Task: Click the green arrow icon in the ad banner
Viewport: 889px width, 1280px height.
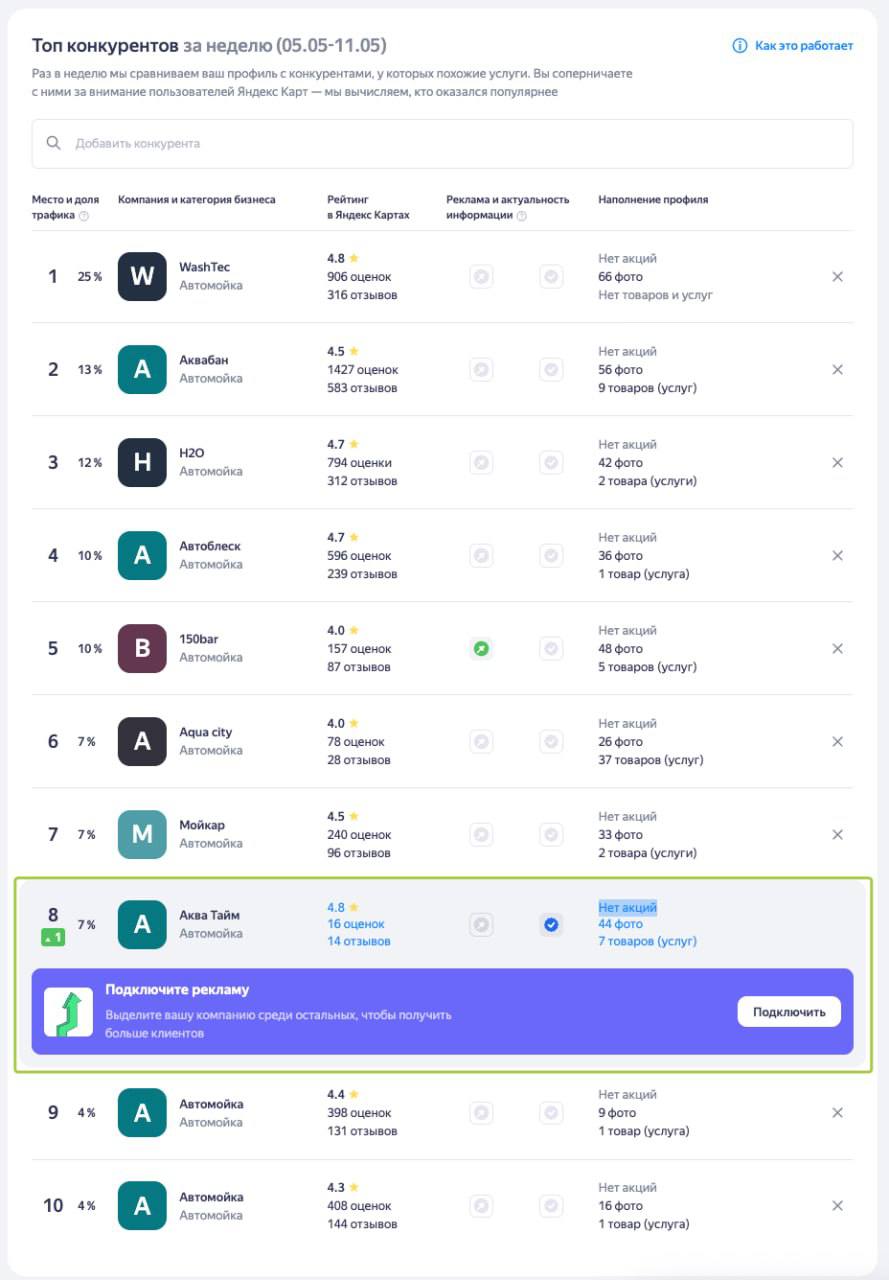Action: [69, 1012]
